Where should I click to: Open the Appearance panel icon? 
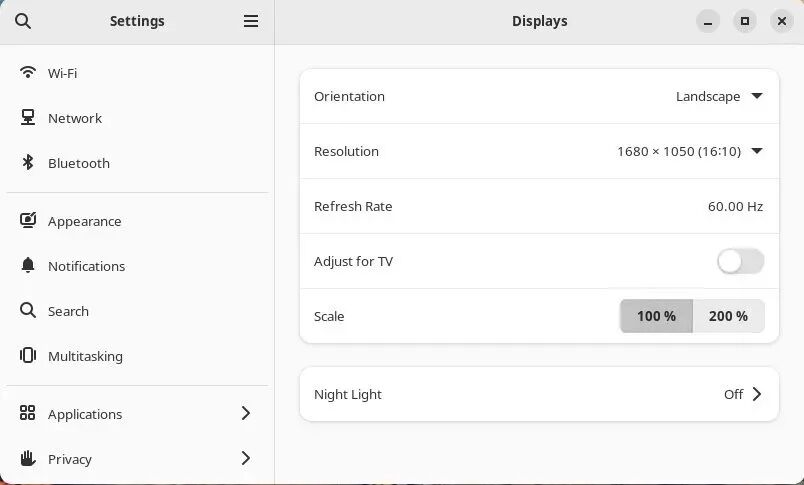coord(28,220)
